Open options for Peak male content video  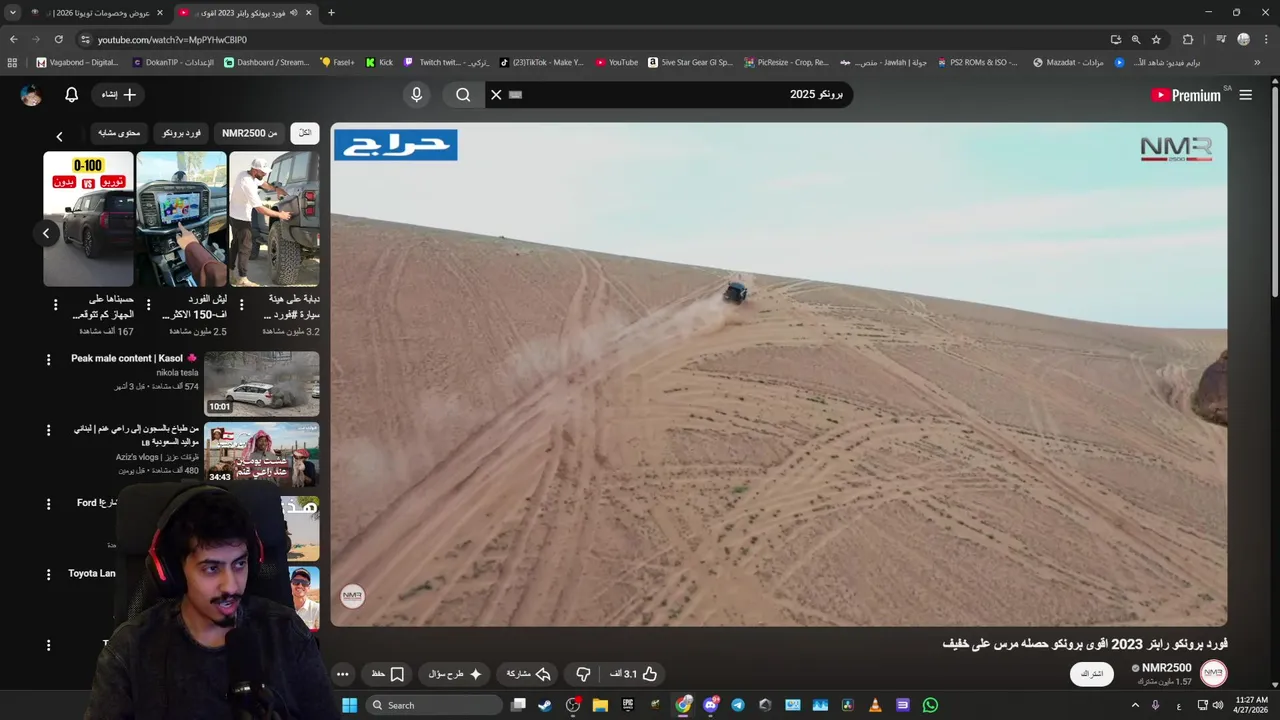48,360
